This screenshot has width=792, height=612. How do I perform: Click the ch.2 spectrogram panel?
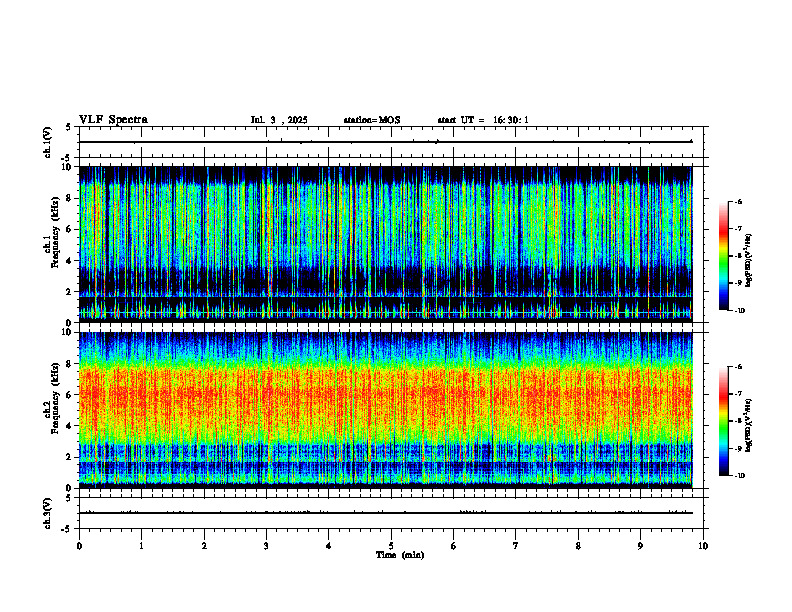point(385,410)
